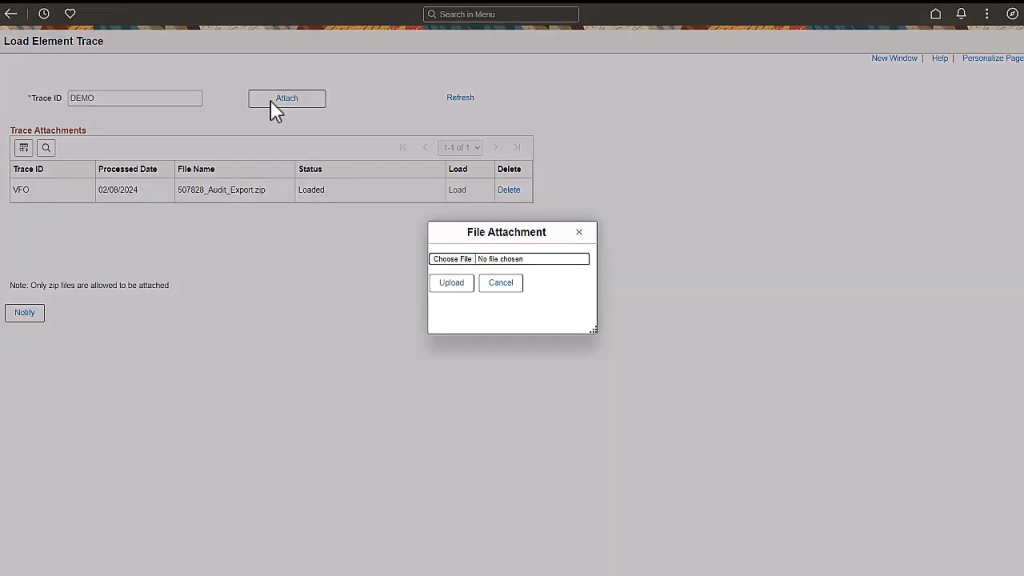Open the 1-1 of 1 row range selector
The height and width of the screenshot is (576, 1024).
point(459,147)
